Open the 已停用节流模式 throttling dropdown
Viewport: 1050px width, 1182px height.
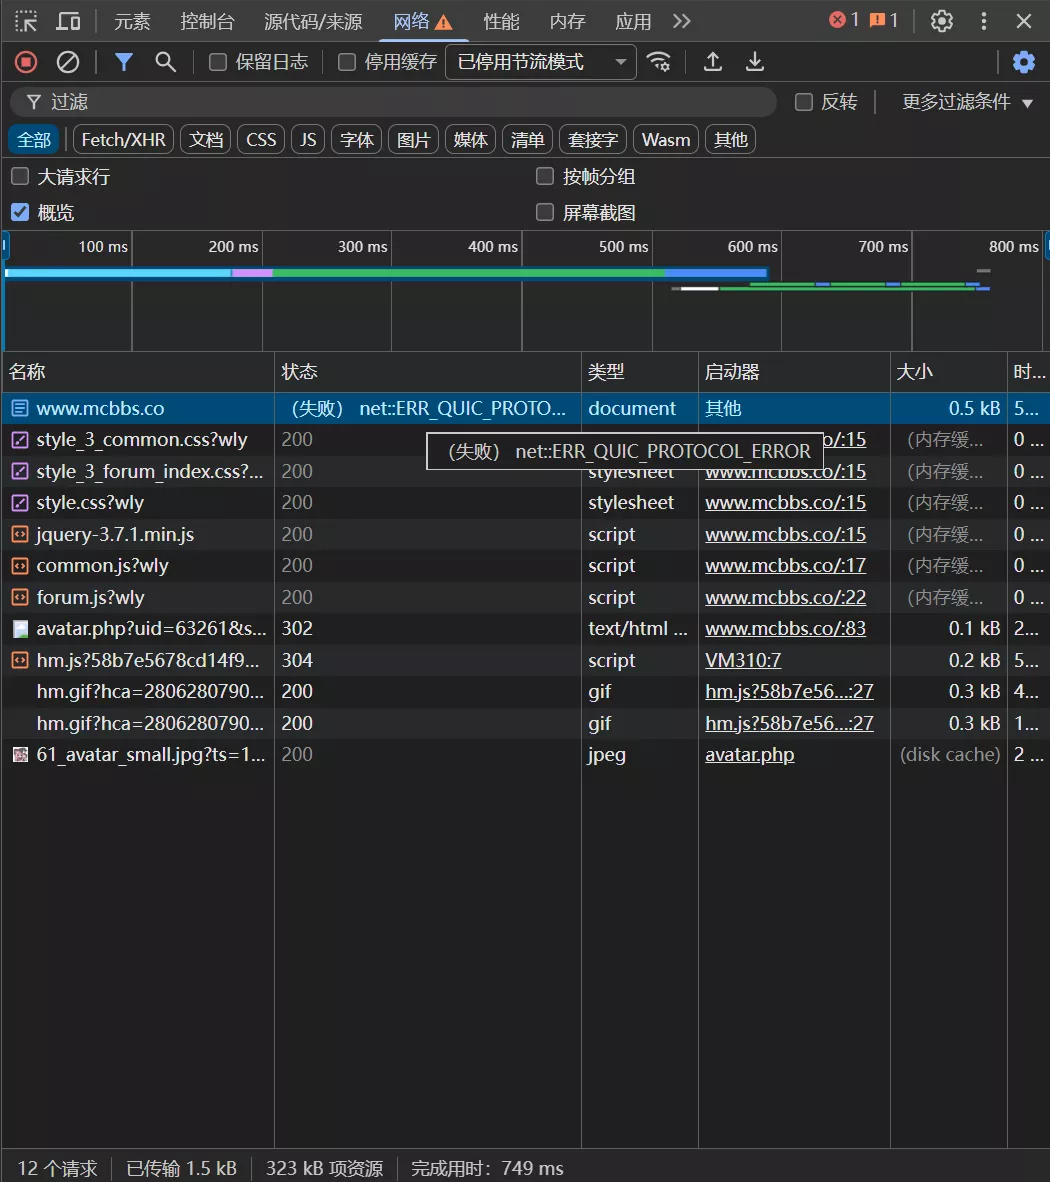point(540,62)
